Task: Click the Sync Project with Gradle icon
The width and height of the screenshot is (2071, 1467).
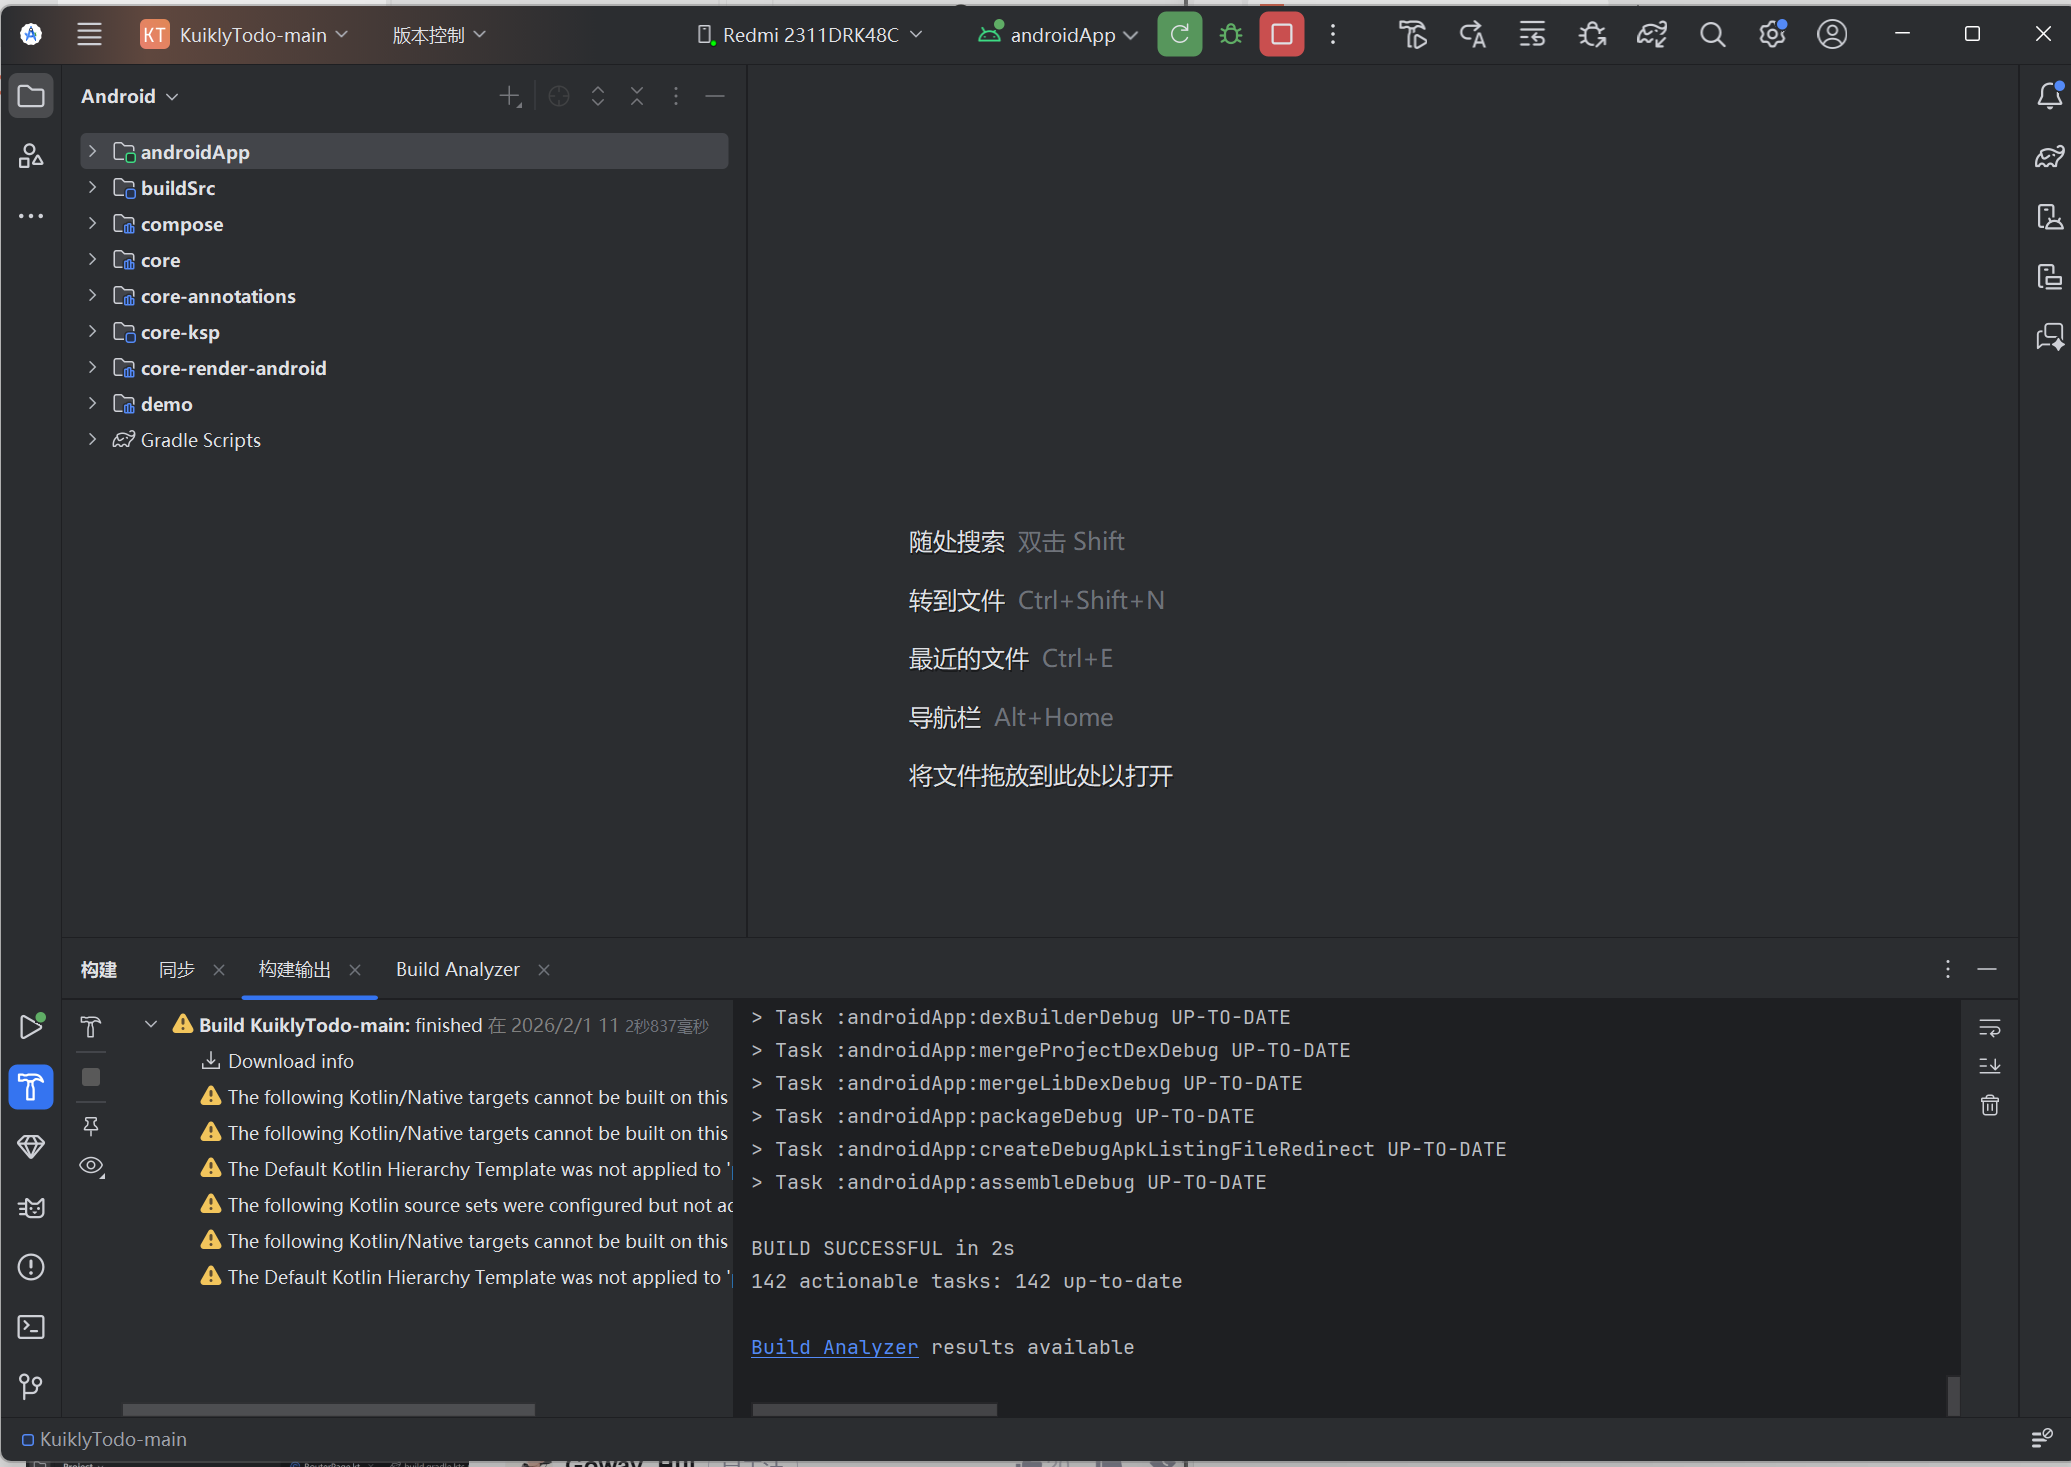Action: 1652,35
